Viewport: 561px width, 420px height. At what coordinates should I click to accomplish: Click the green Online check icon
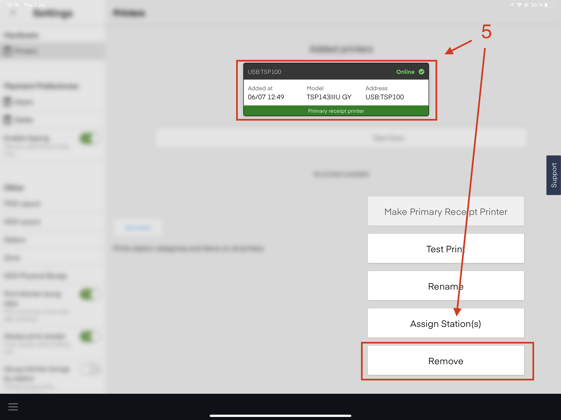(x=421, y=72)
